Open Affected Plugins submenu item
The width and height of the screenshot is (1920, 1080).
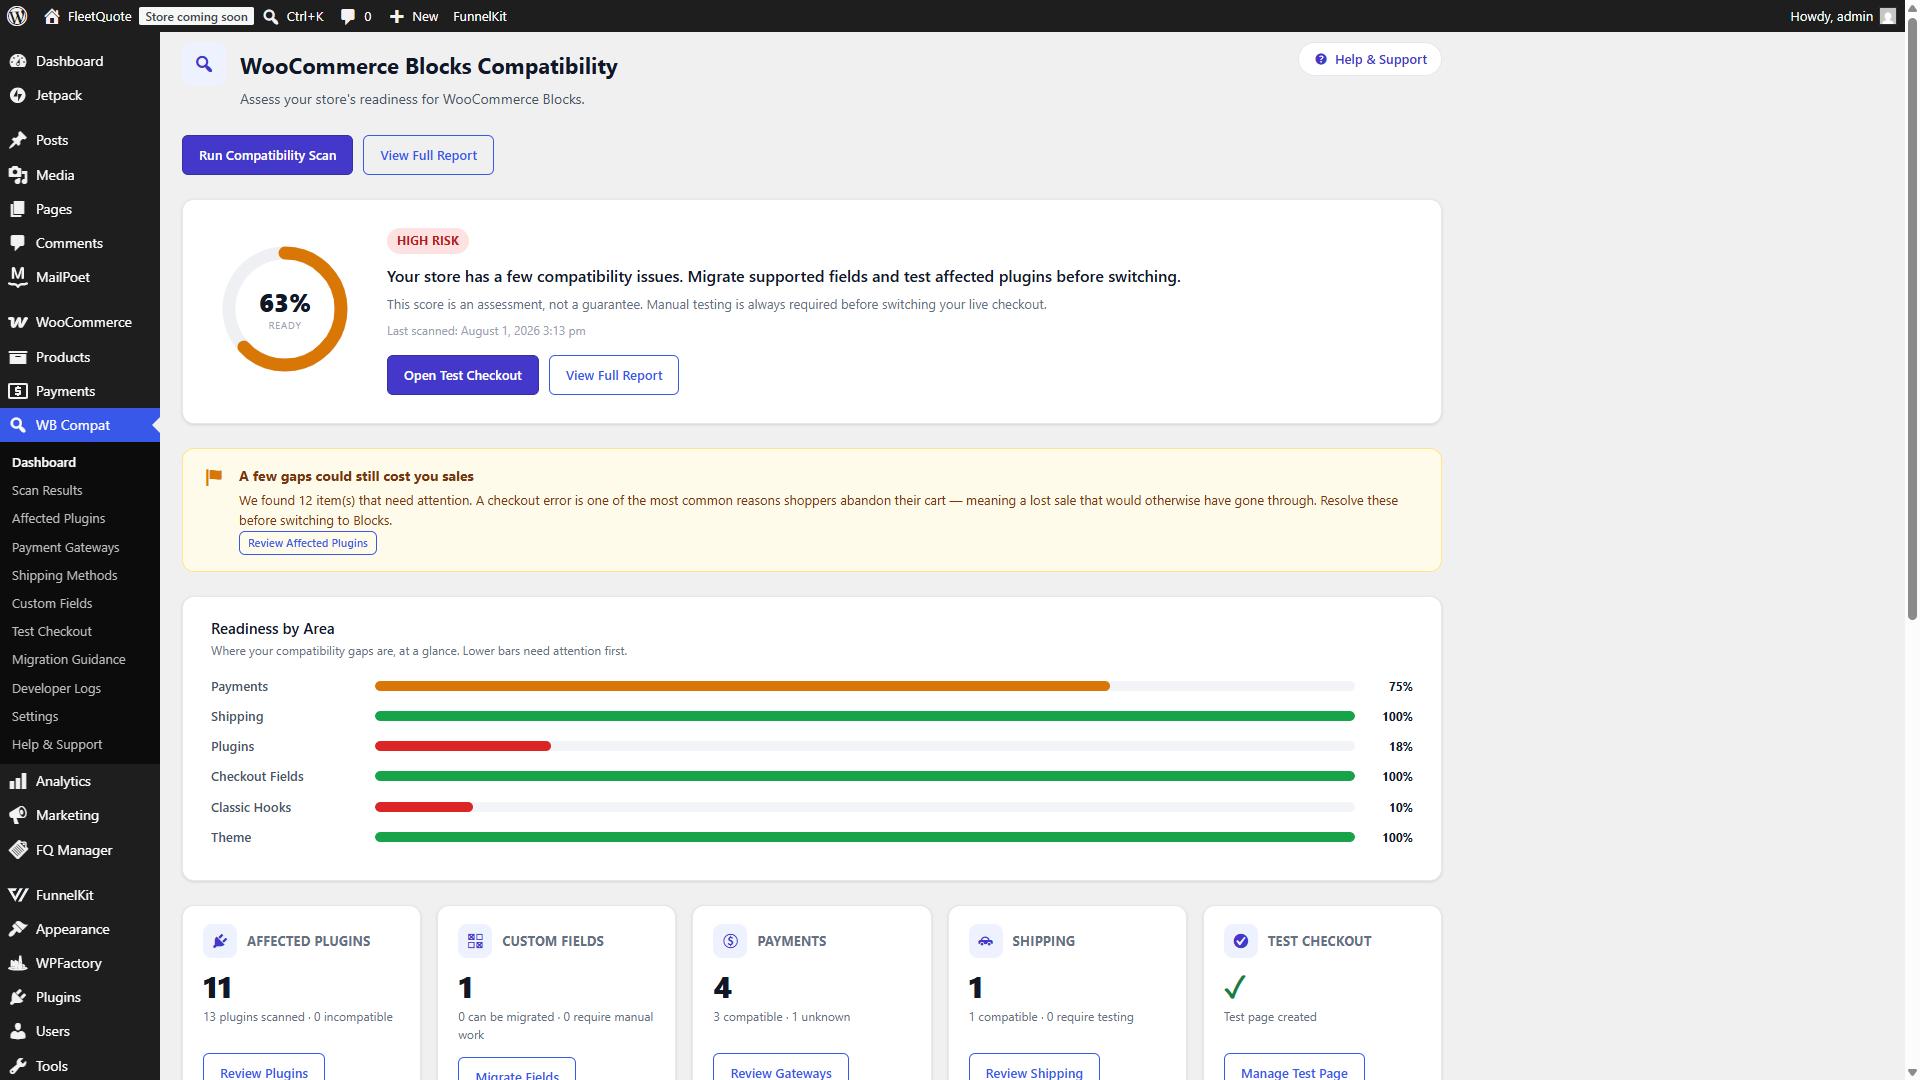coord(58,518)
